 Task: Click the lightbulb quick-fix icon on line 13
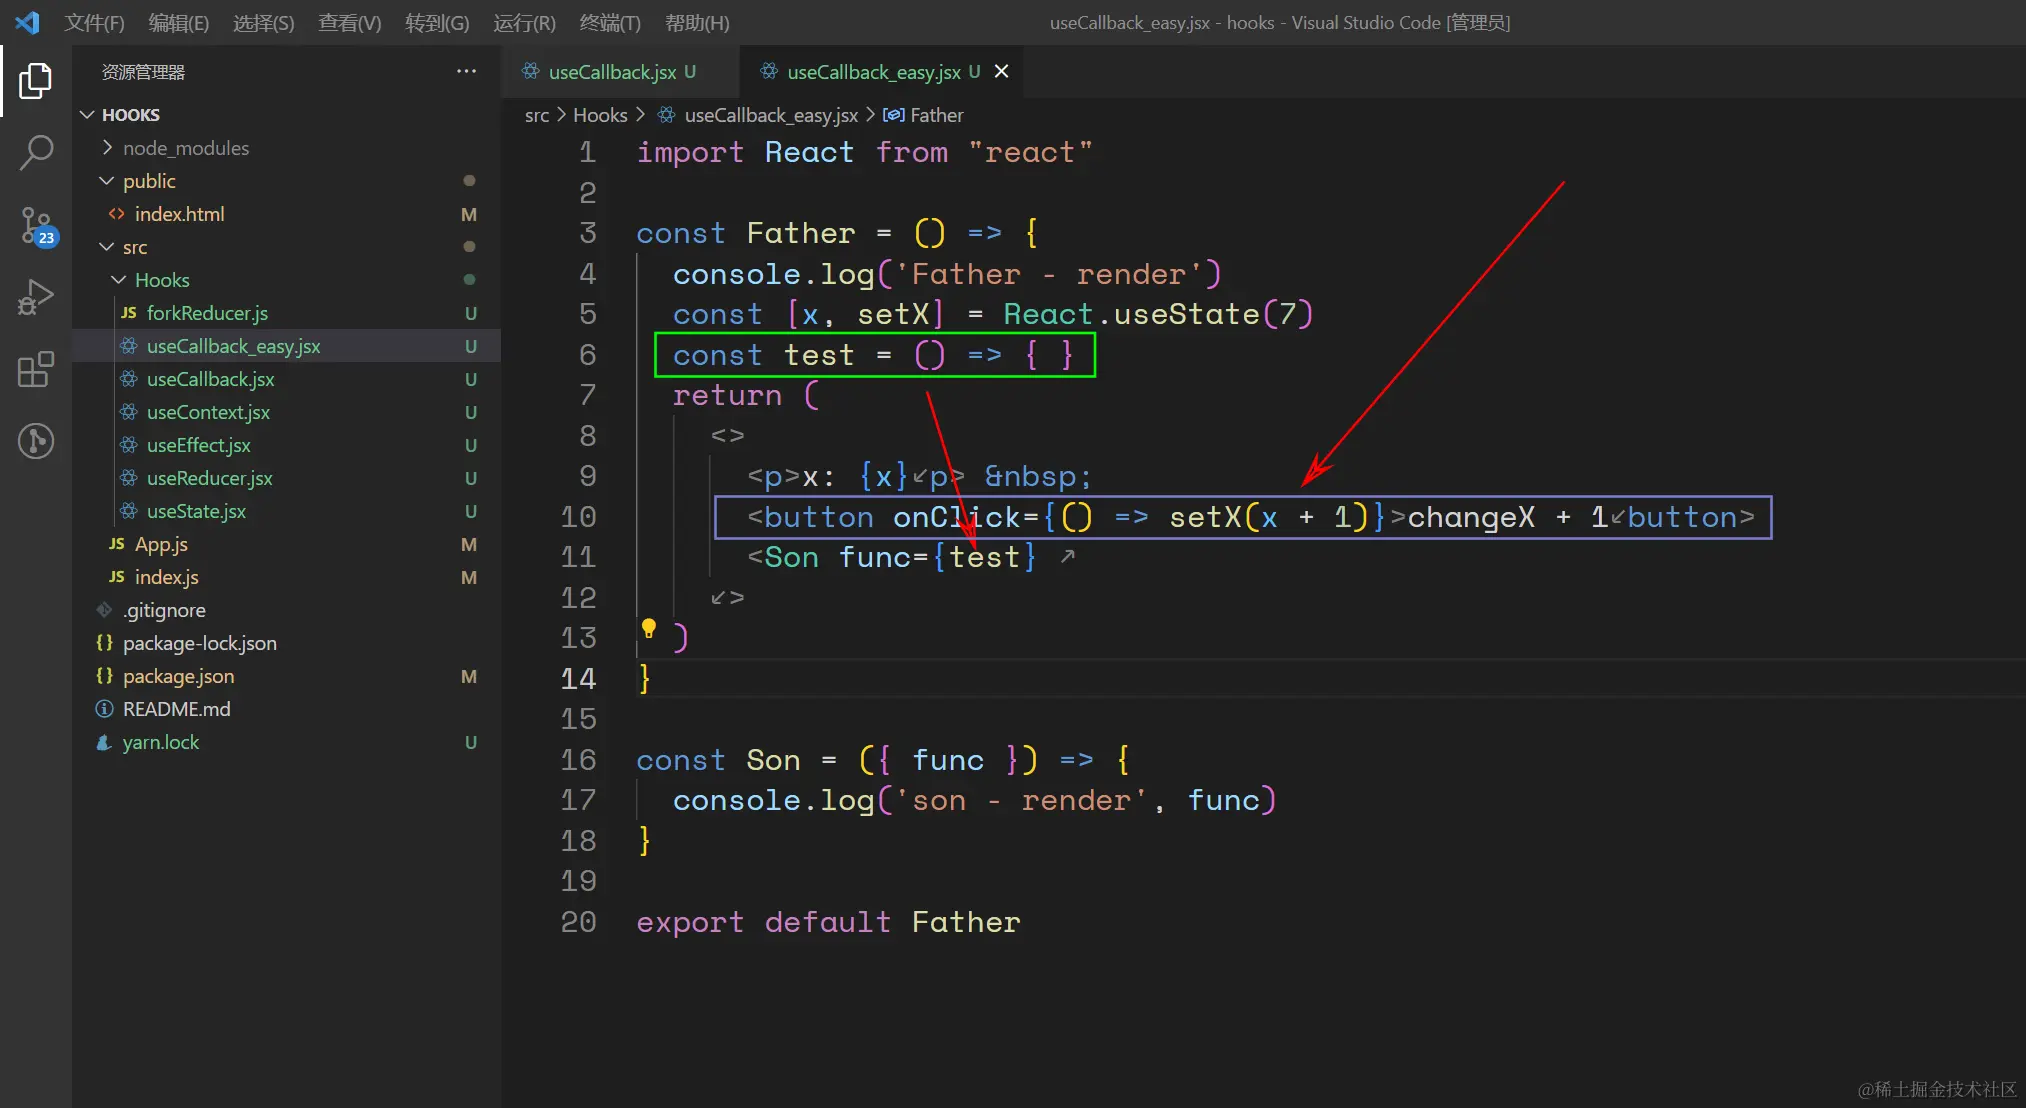click(649, 628)
